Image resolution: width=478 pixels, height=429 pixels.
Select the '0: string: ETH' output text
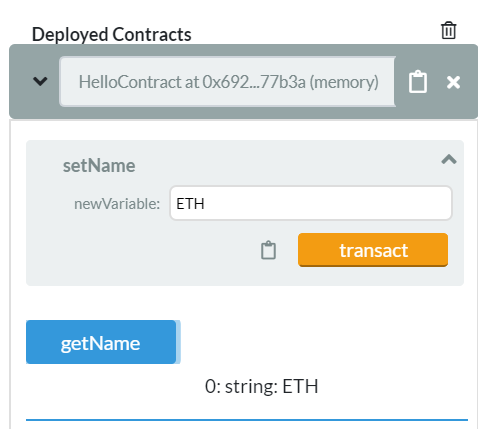261,386
